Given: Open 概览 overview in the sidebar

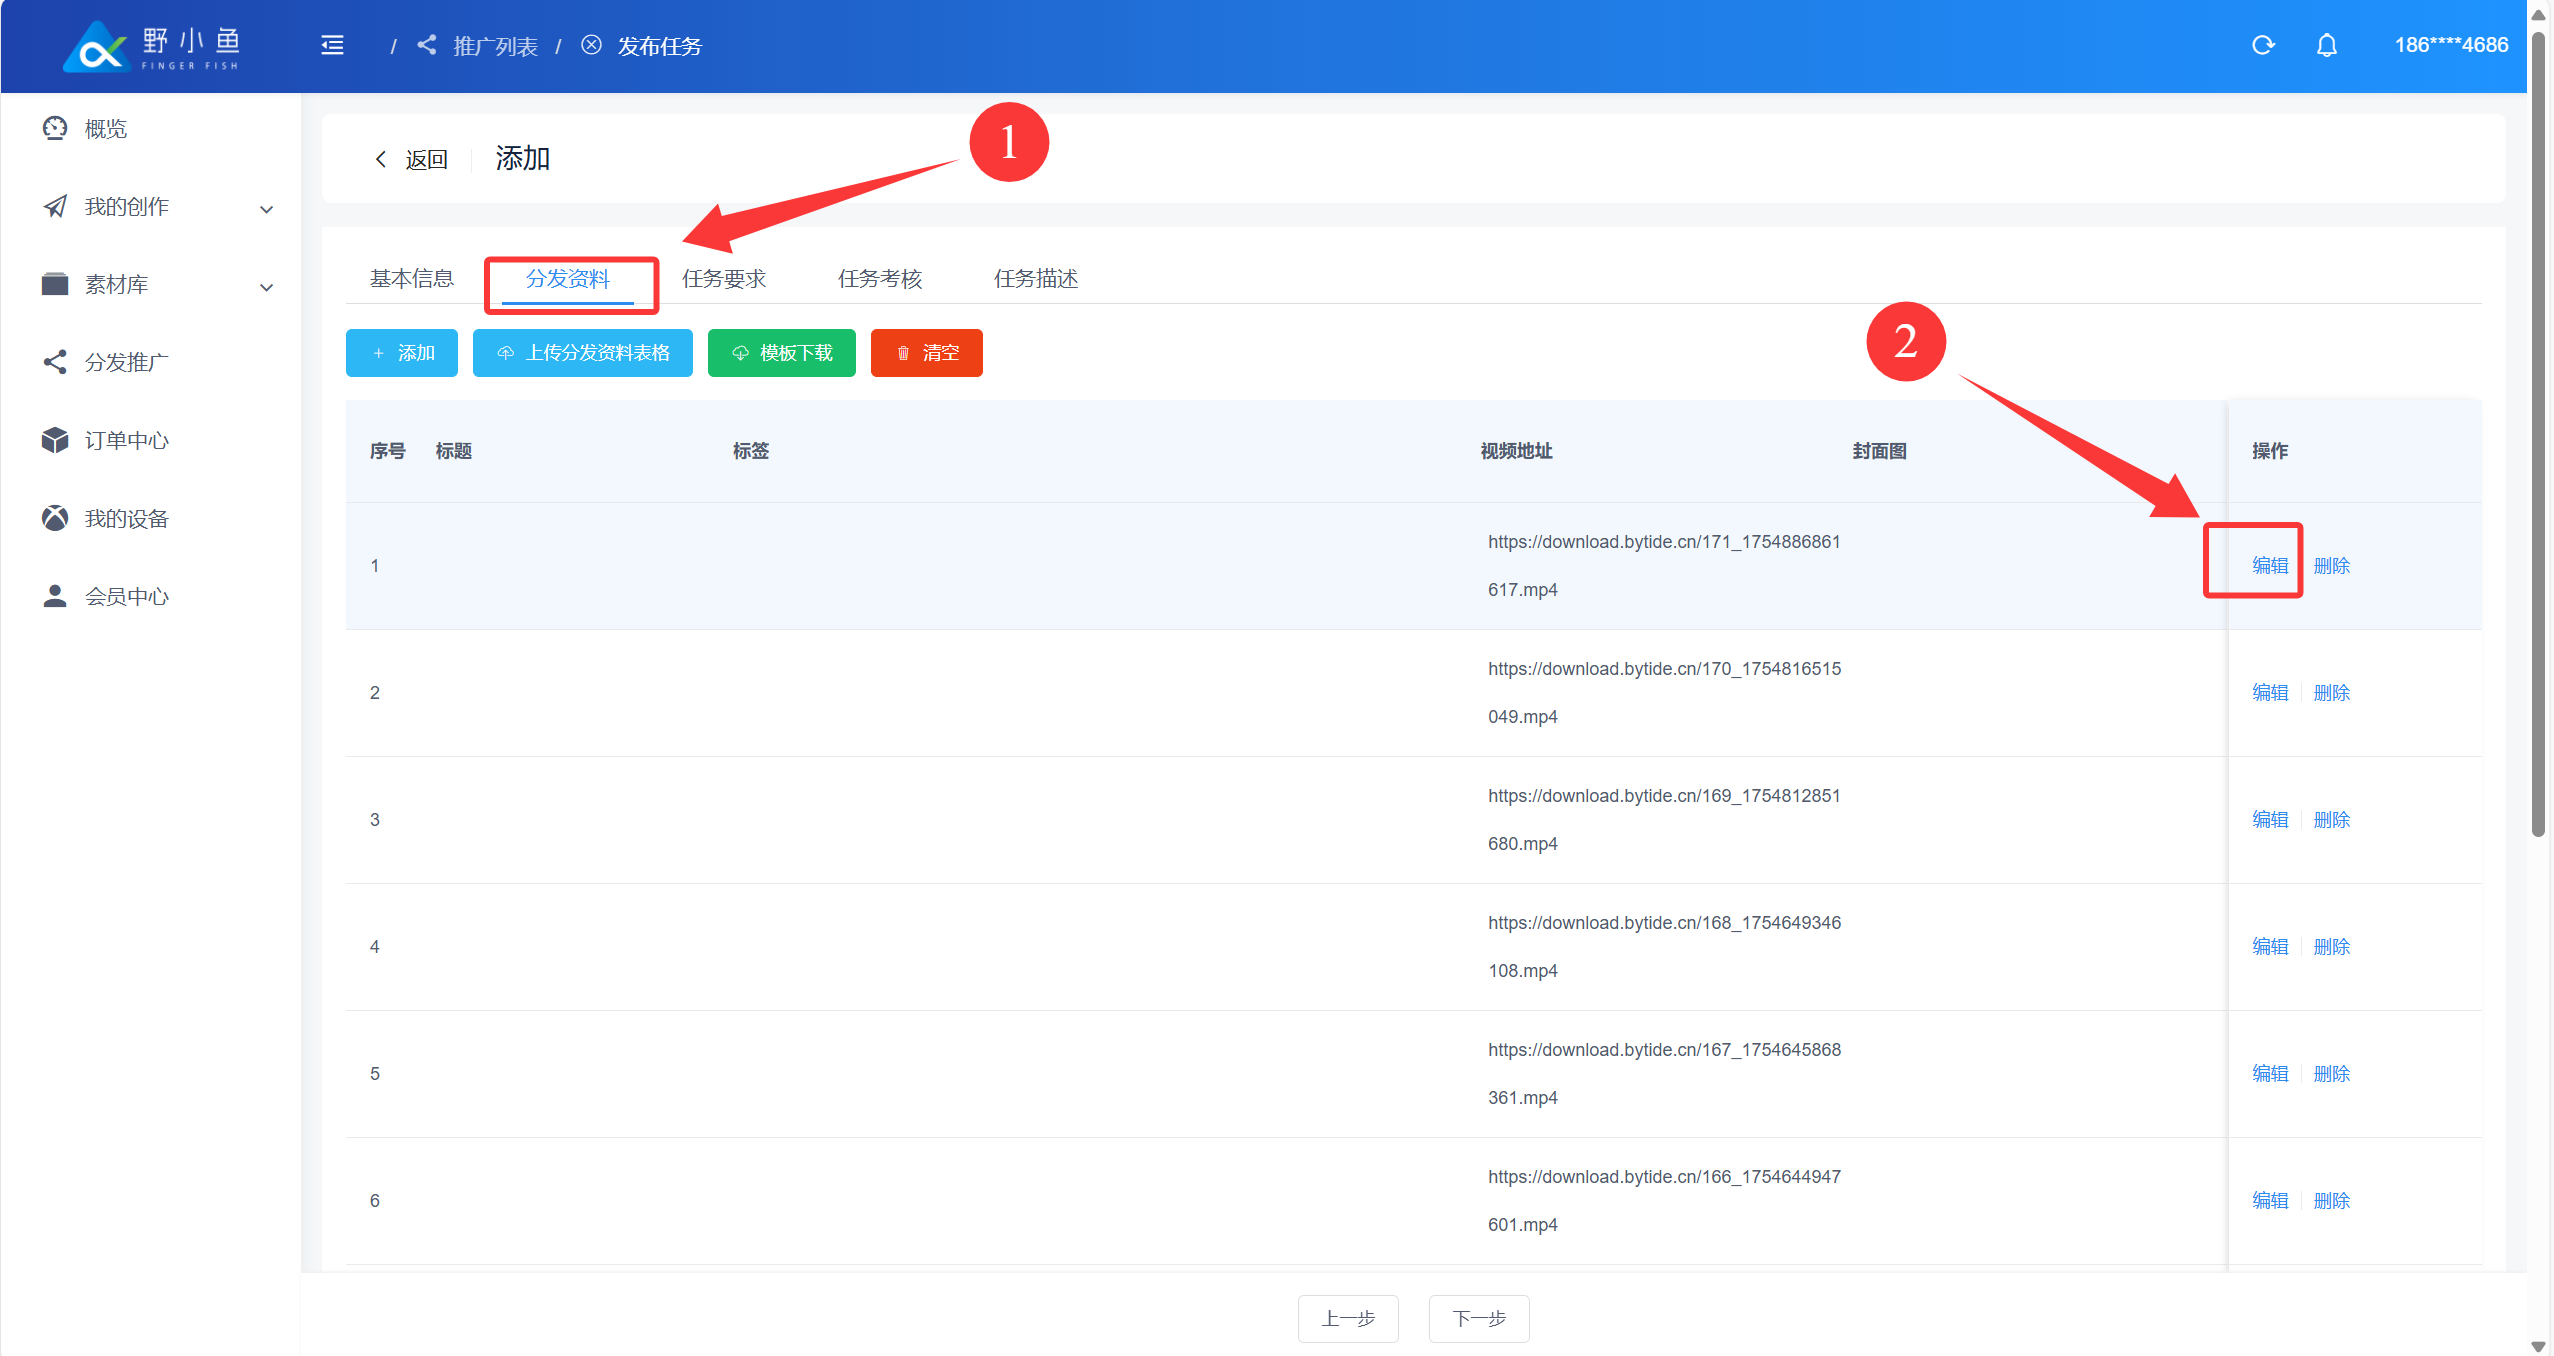Looking at the screenshot, I should click(105, 129).
